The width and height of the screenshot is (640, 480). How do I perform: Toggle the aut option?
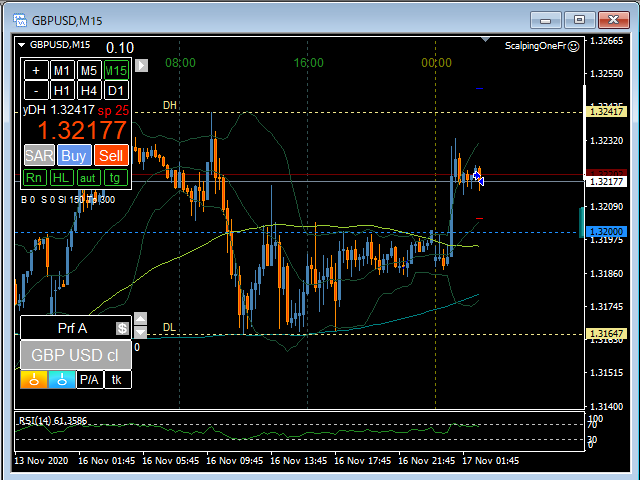[x=88, y=178]
